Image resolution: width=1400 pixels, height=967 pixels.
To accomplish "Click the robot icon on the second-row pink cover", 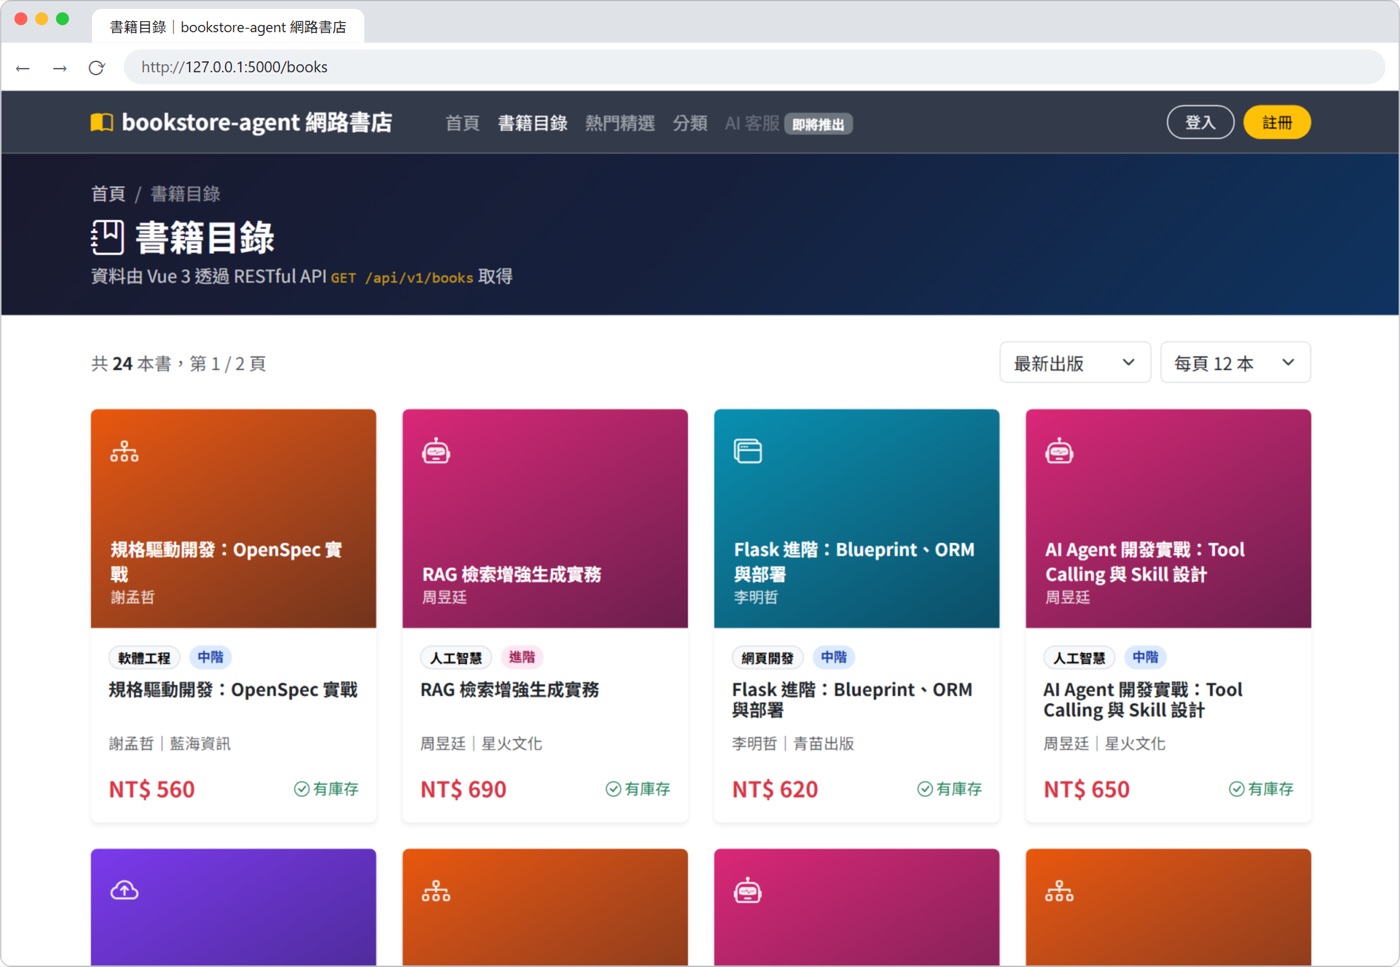I will click(x=748, y=890).
